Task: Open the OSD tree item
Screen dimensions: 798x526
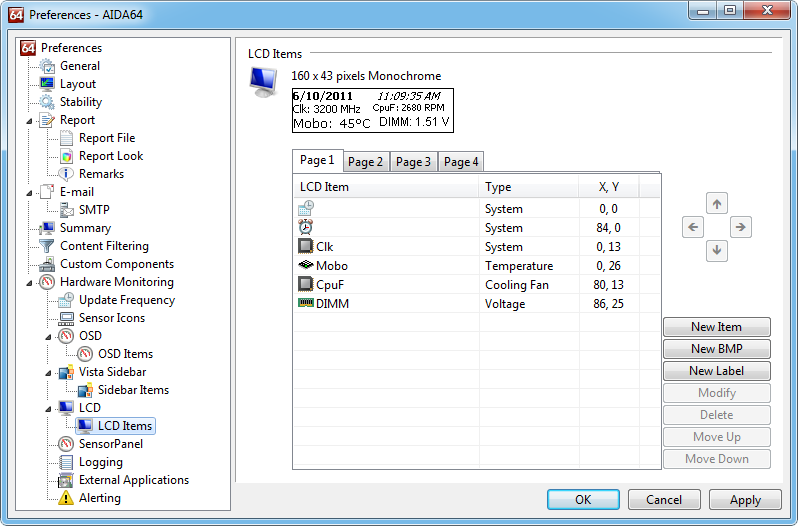Action: (x=90, y=336)
